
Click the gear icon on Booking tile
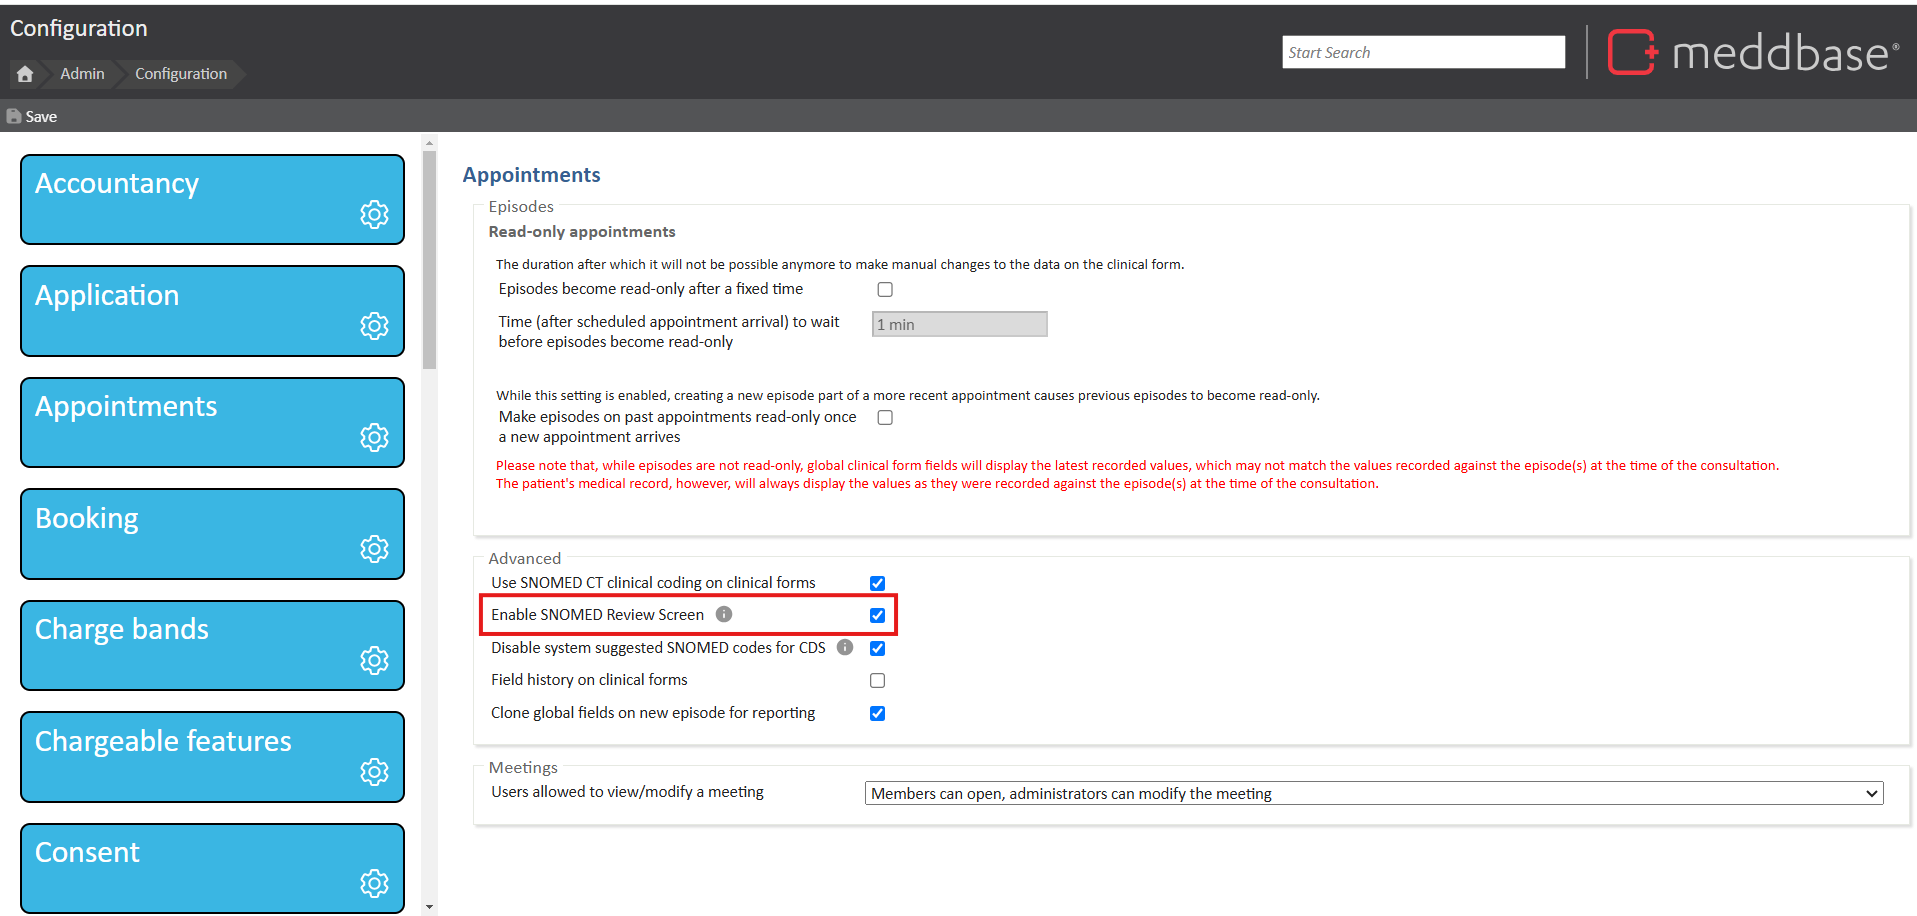pos(374,549)
